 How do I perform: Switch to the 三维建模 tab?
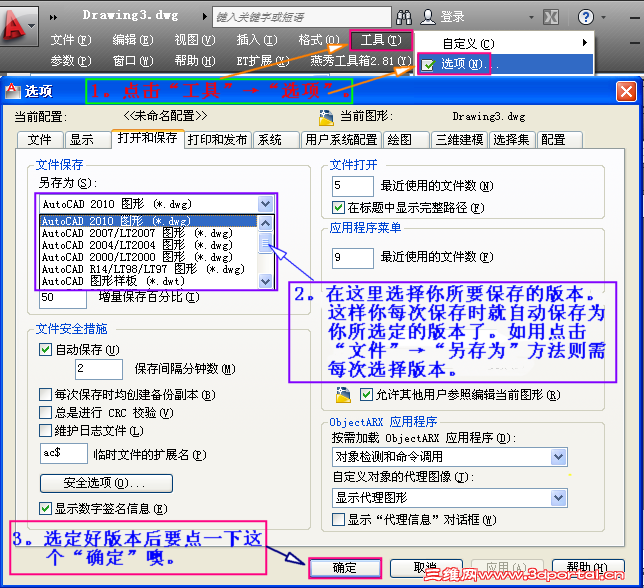459,140
